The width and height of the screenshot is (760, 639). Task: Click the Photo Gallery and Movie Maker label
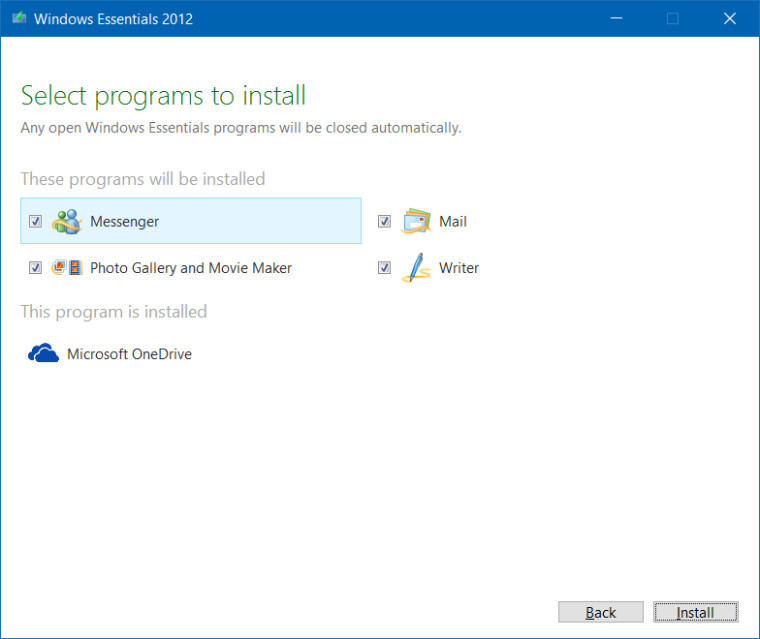pyautogui.click(x=191, y=268)
